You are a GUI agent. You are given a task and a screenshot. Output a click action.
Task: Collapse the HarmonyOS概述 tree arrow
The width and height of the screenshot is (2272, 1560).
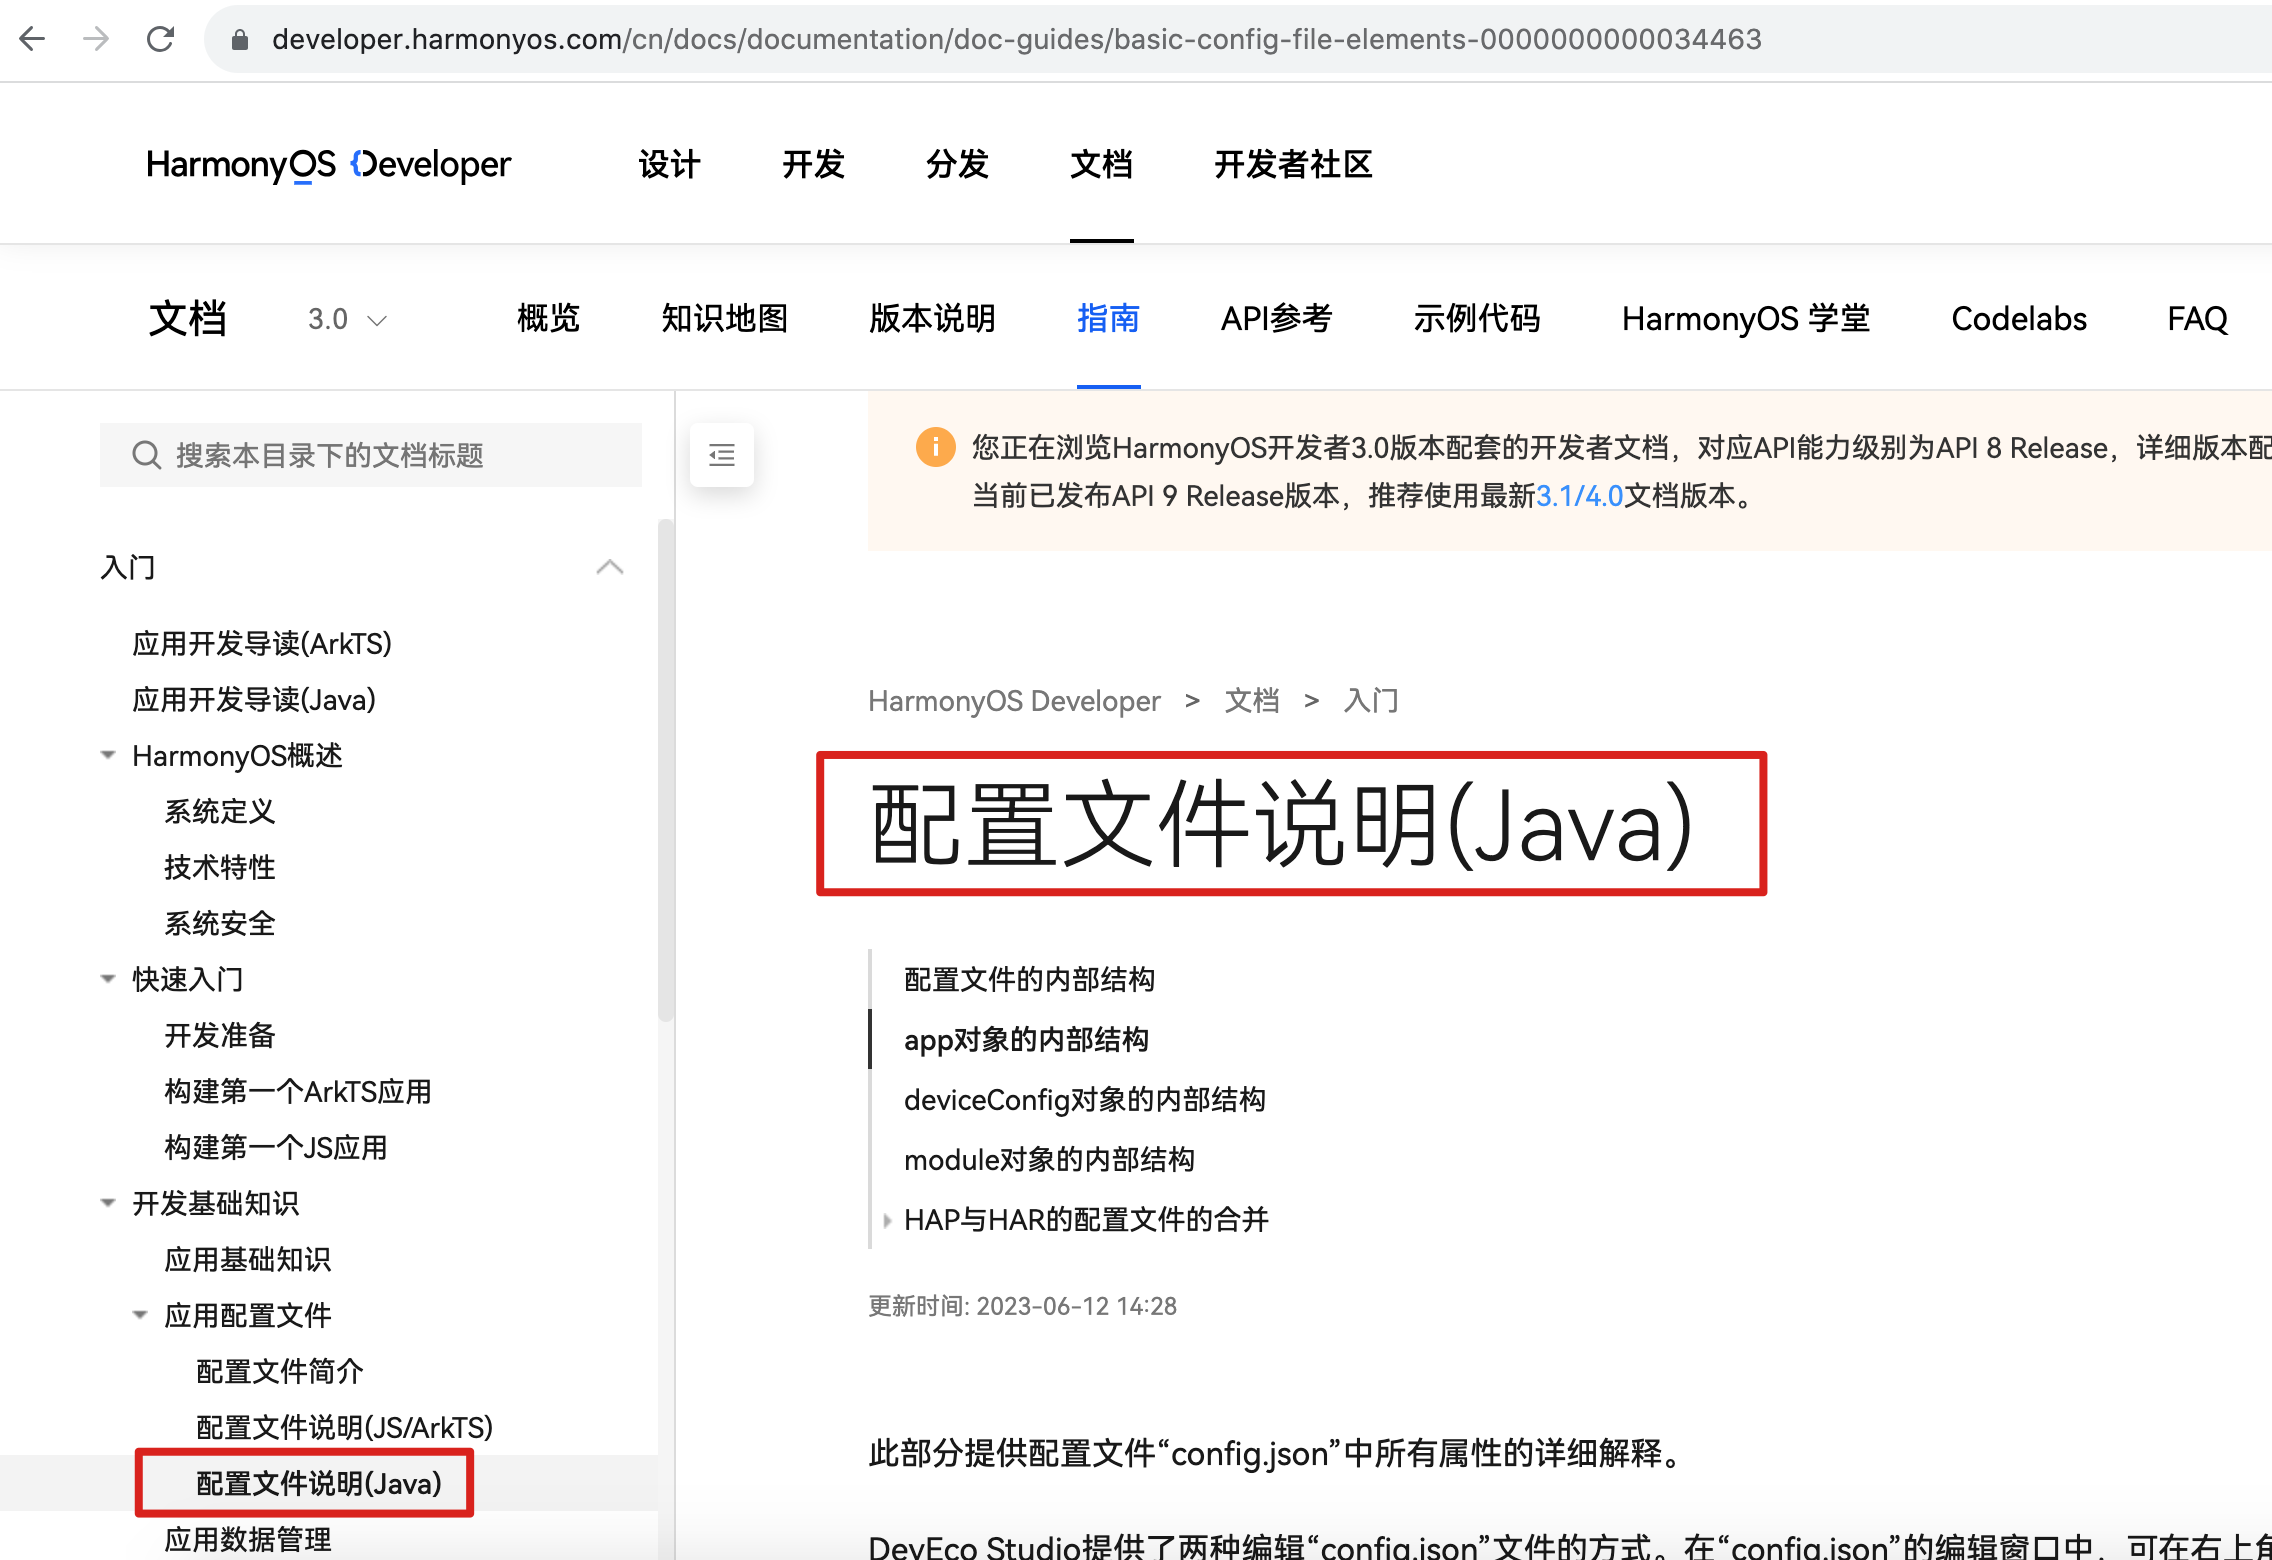click(x=108, y=755)
